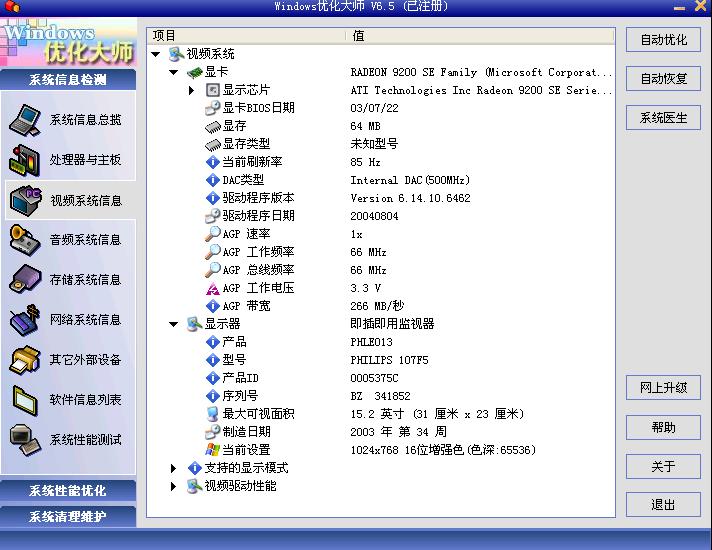Expand the 显示芯片 node
The width and height of the screenshot is (712, 550).
point(192,90)
